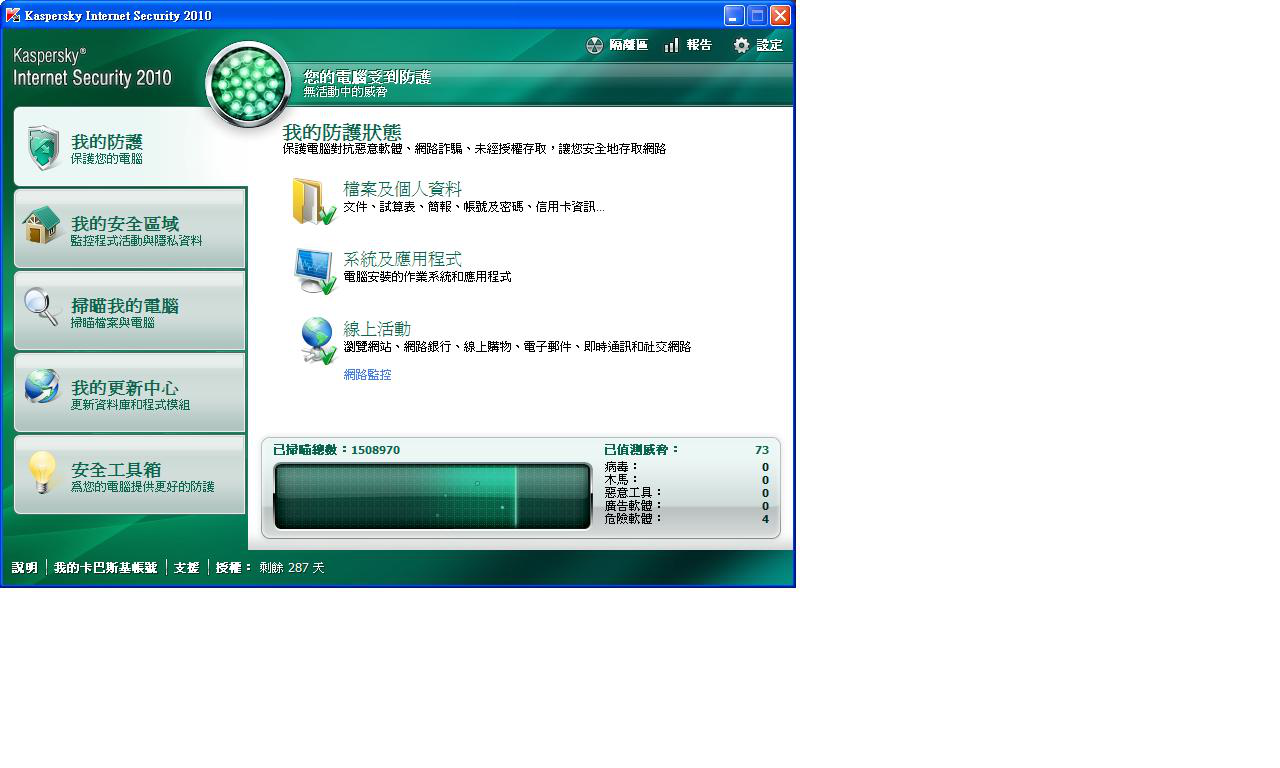Click 支援 in the bottom bar
Image resolution: width=1280 pixels, height=768 pixels.
187,567
